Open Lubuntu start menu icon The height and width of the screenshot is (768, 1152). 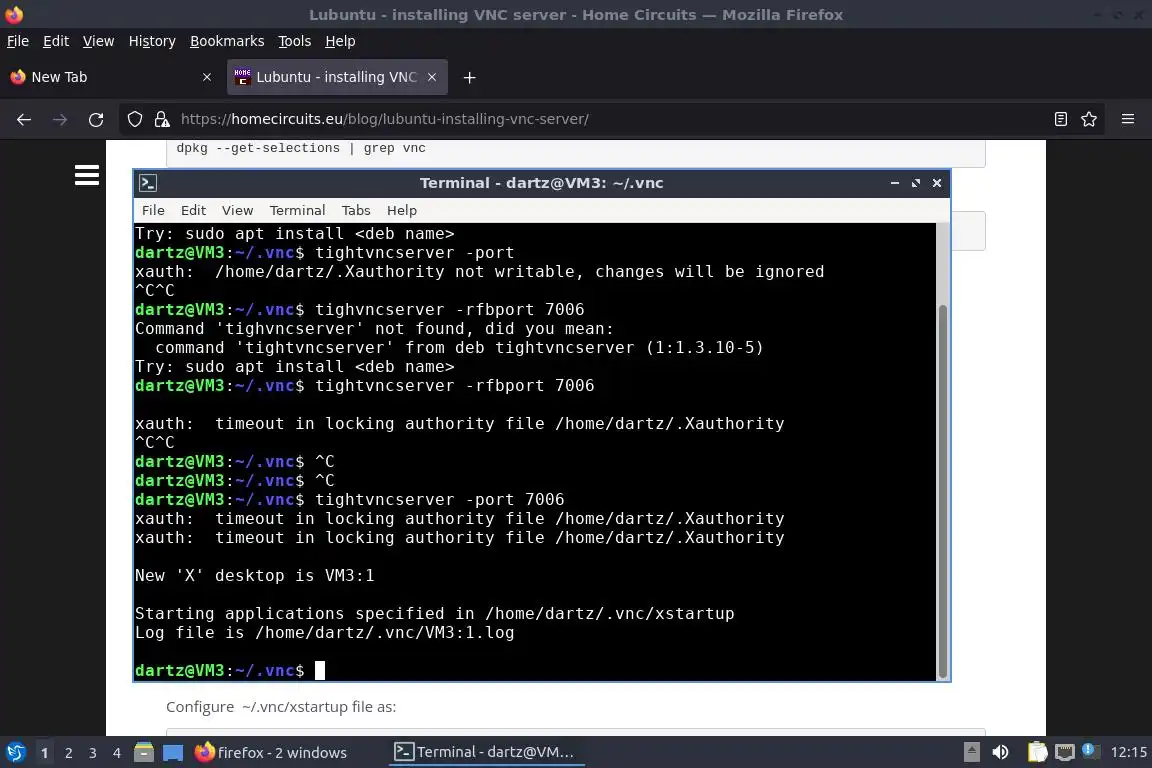click(15, 752)
